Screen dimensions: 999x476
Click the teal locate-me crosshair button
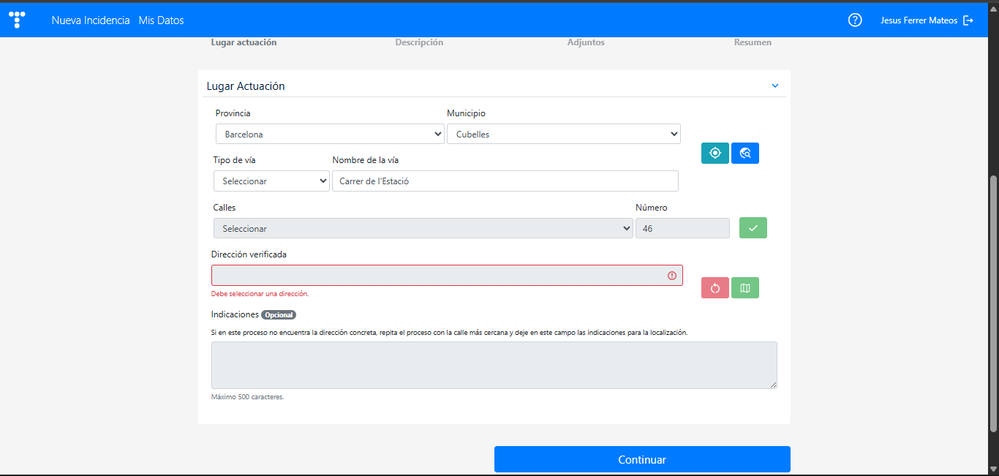(715, 153)
